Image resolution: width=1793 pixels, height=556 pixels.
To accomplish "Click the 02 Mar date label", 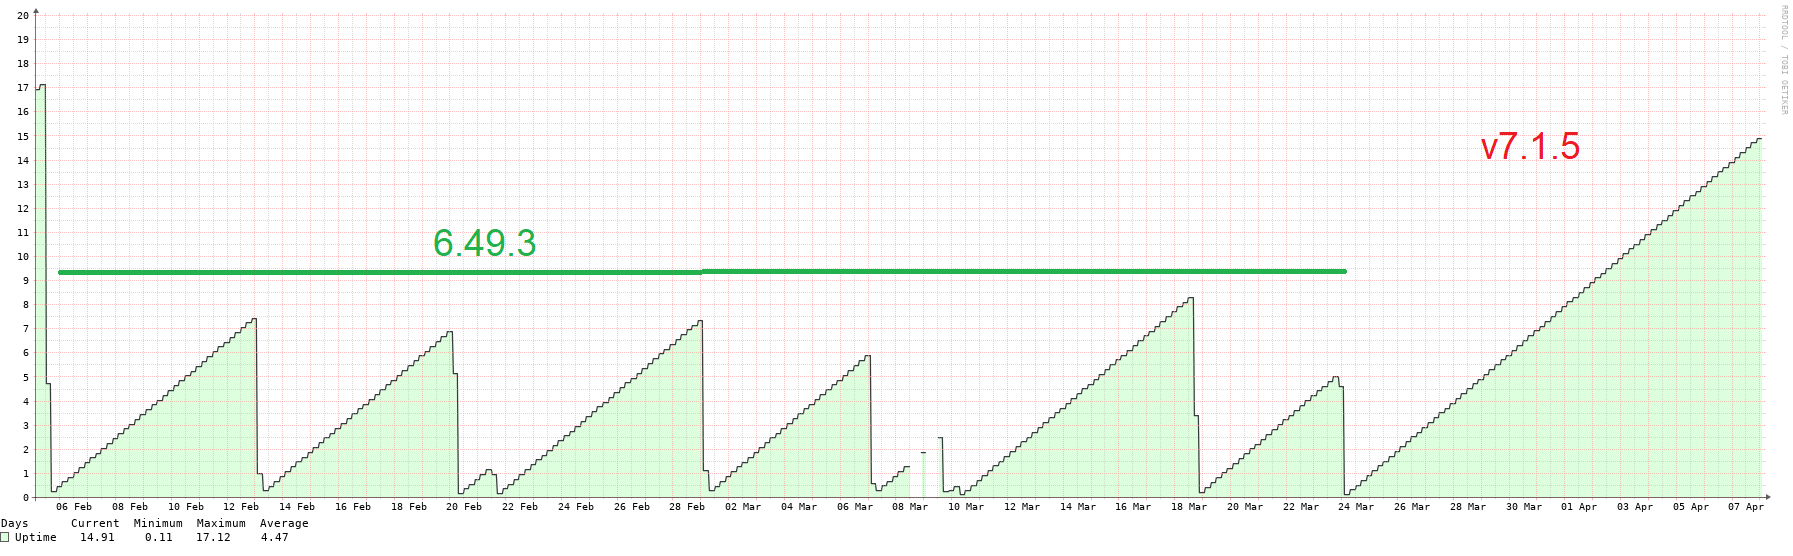I will coord(743,507).
